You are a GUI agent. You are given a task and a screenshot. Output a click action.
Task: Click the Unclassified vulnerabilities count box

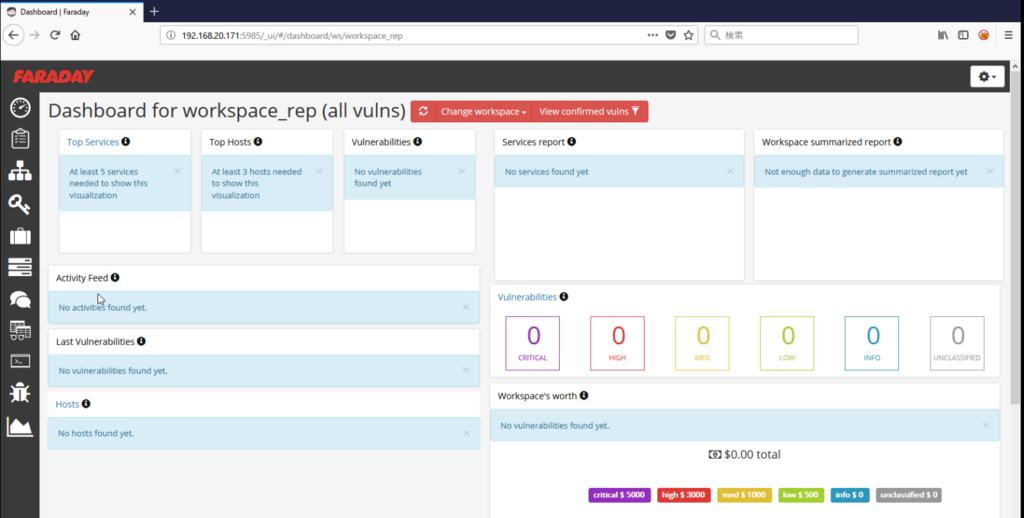957,343
